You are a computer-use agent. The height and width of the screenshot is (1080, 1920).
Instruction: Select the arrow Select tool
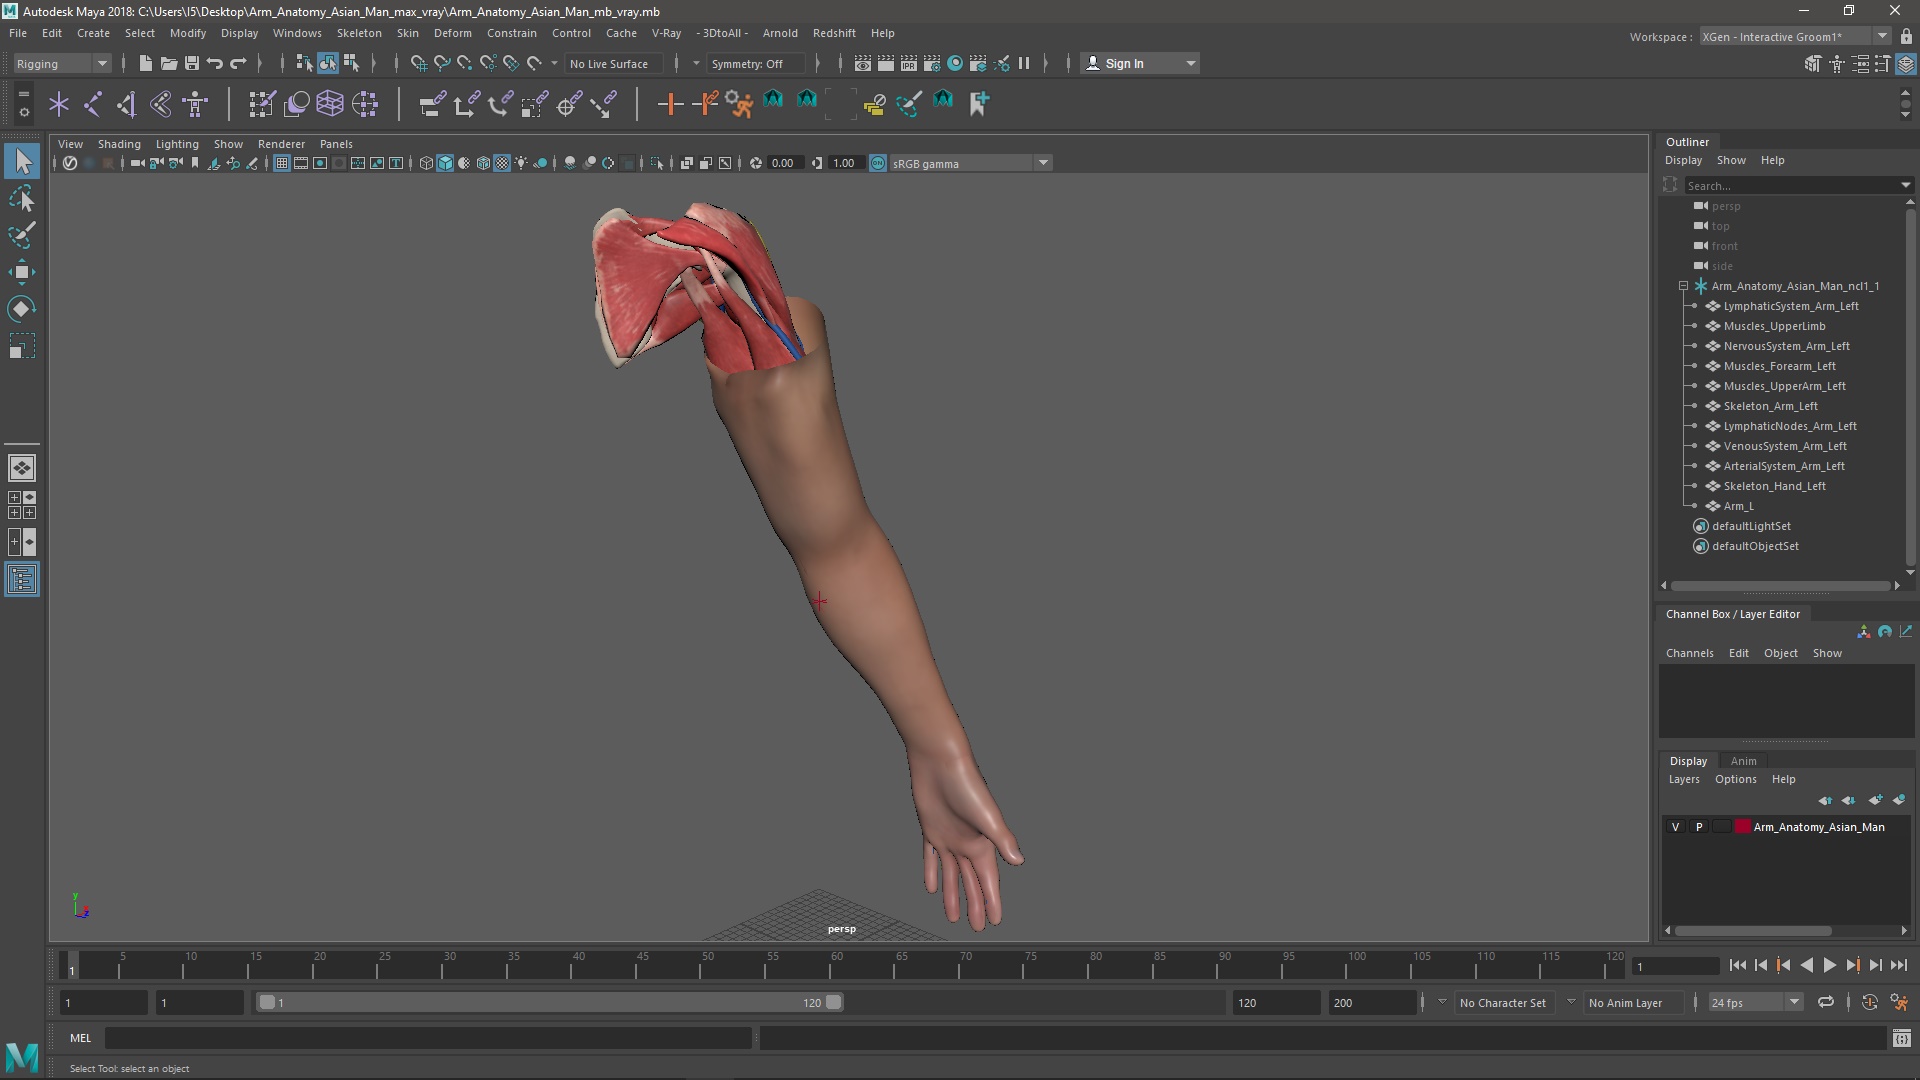pos(22,161)
